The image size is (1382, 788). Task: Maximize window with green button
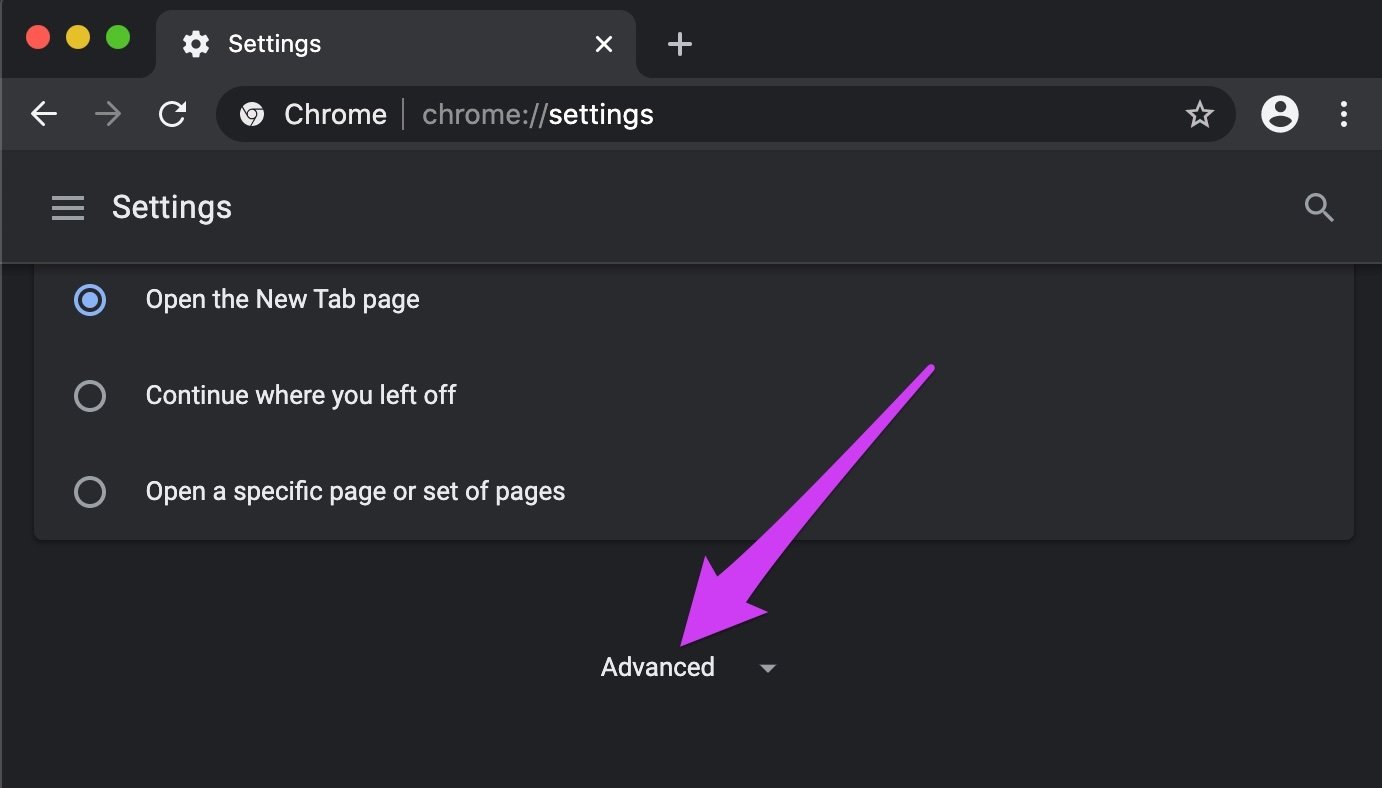pos(118,37)
